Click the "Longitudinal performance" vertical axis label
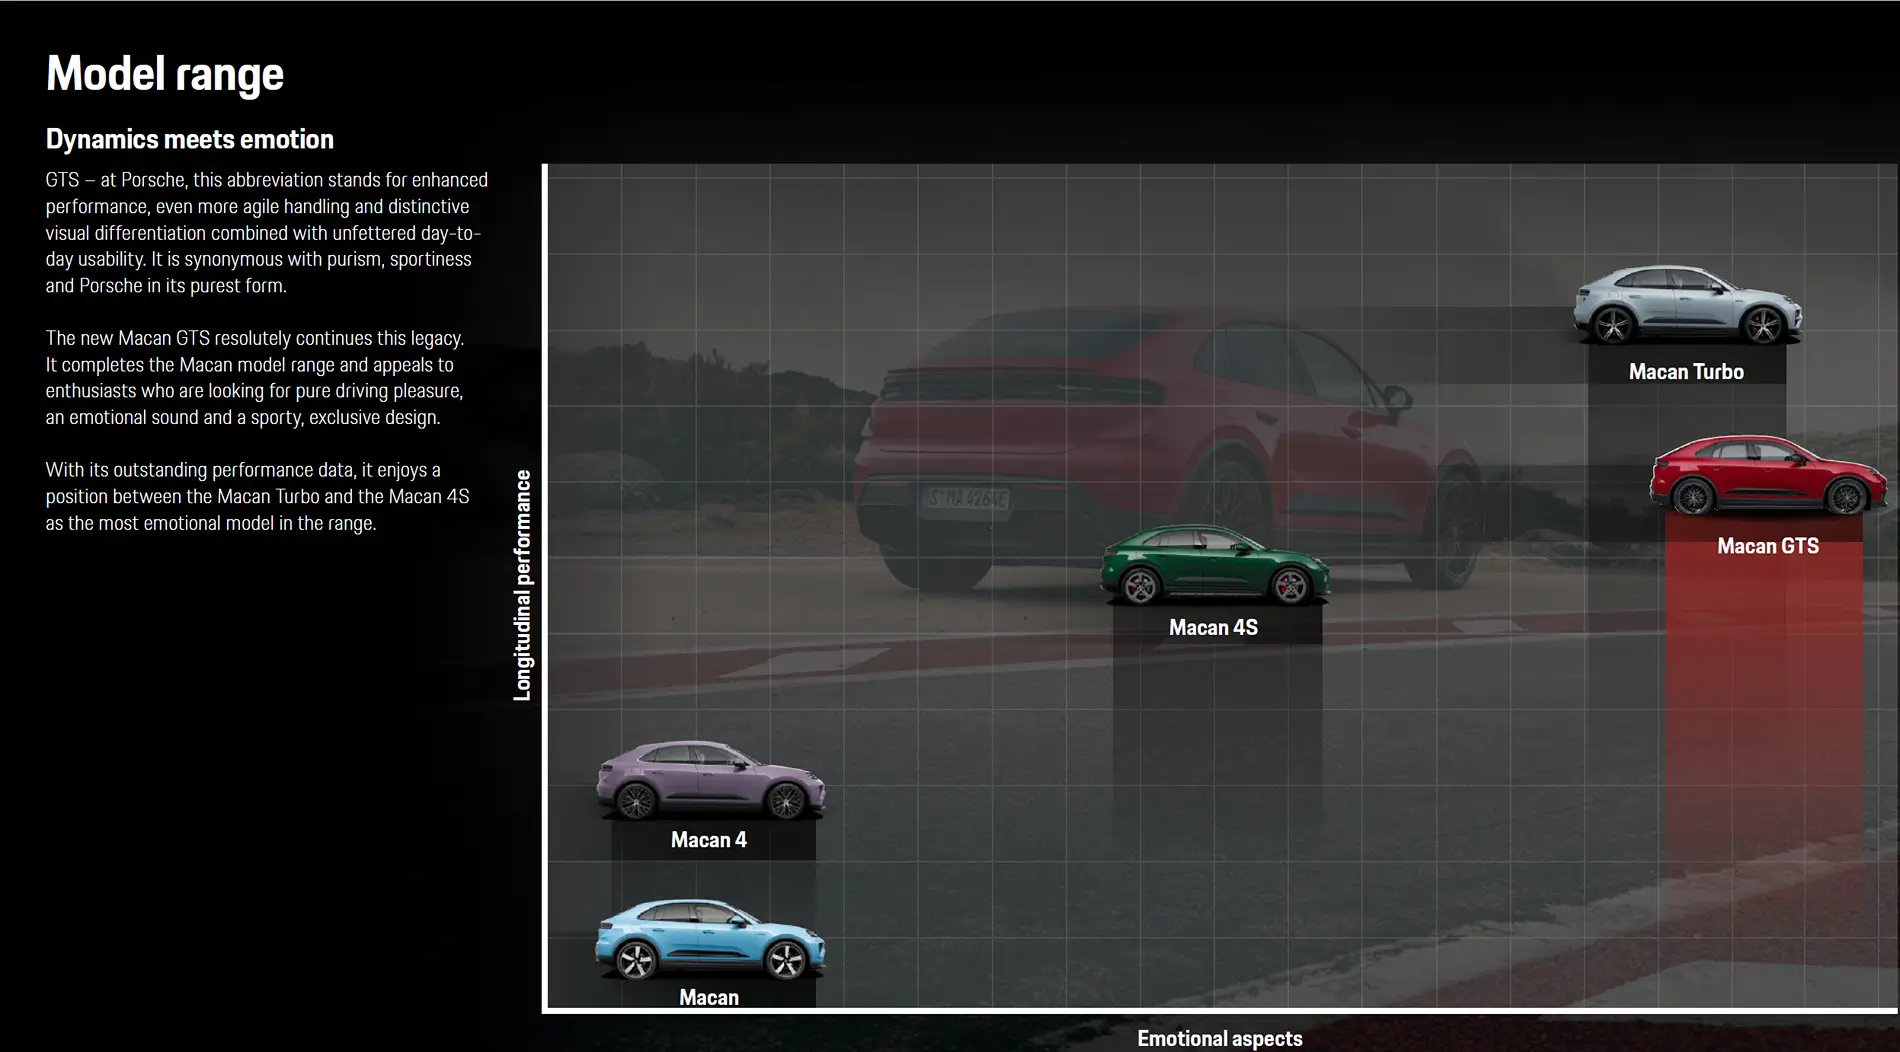1900x1052 pixels. click(x=522, y=585)
